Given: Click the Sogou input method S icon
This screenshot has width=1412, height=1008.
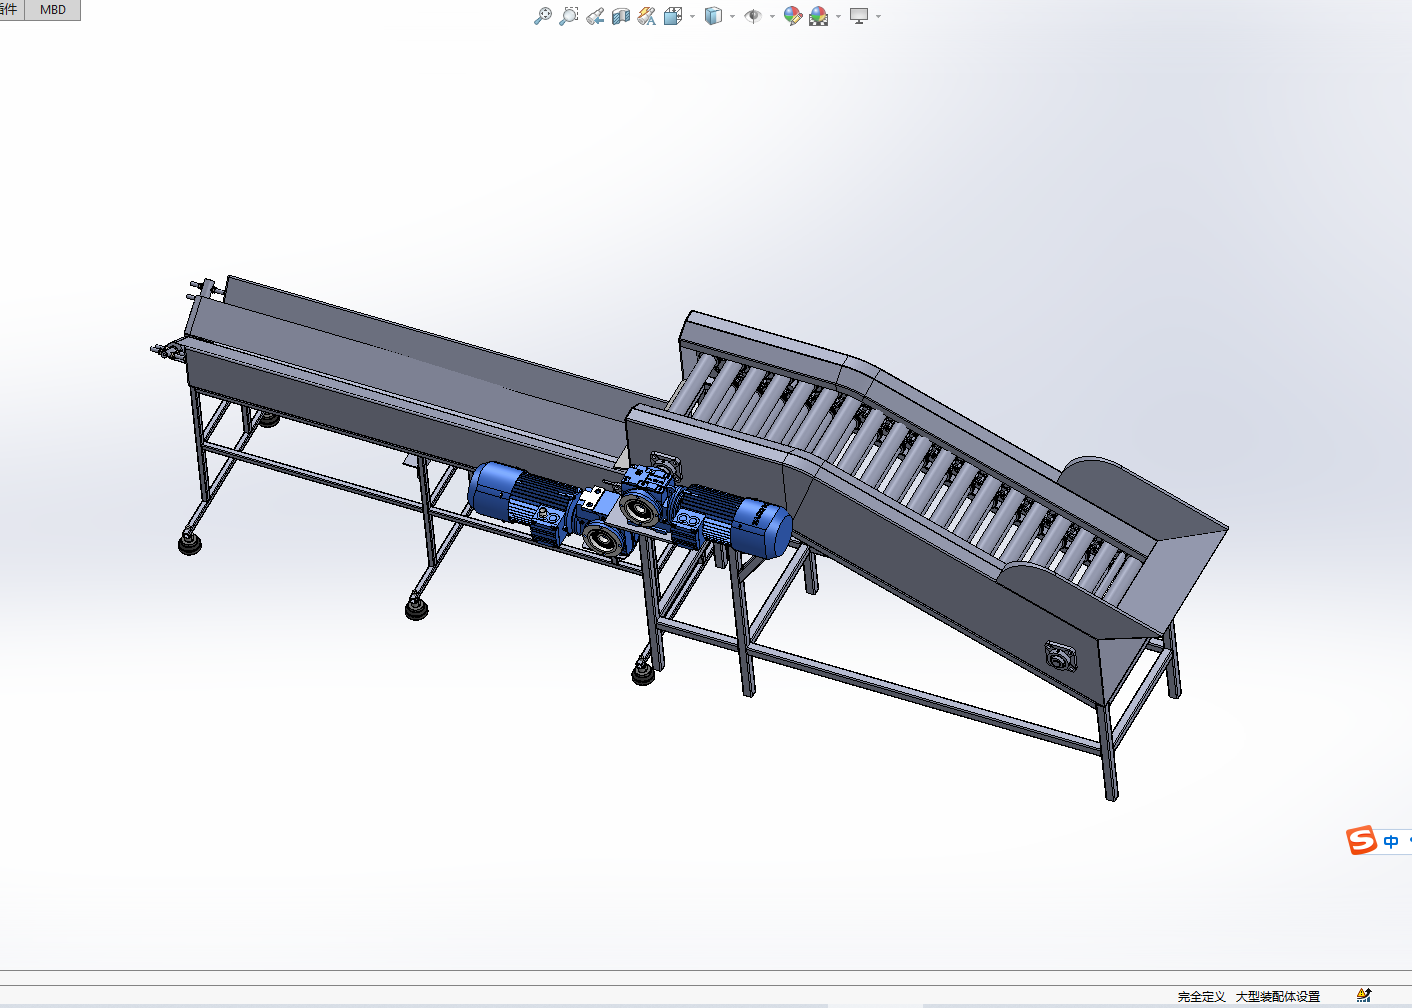Looking at the screenshot, I should point(1361,840).
